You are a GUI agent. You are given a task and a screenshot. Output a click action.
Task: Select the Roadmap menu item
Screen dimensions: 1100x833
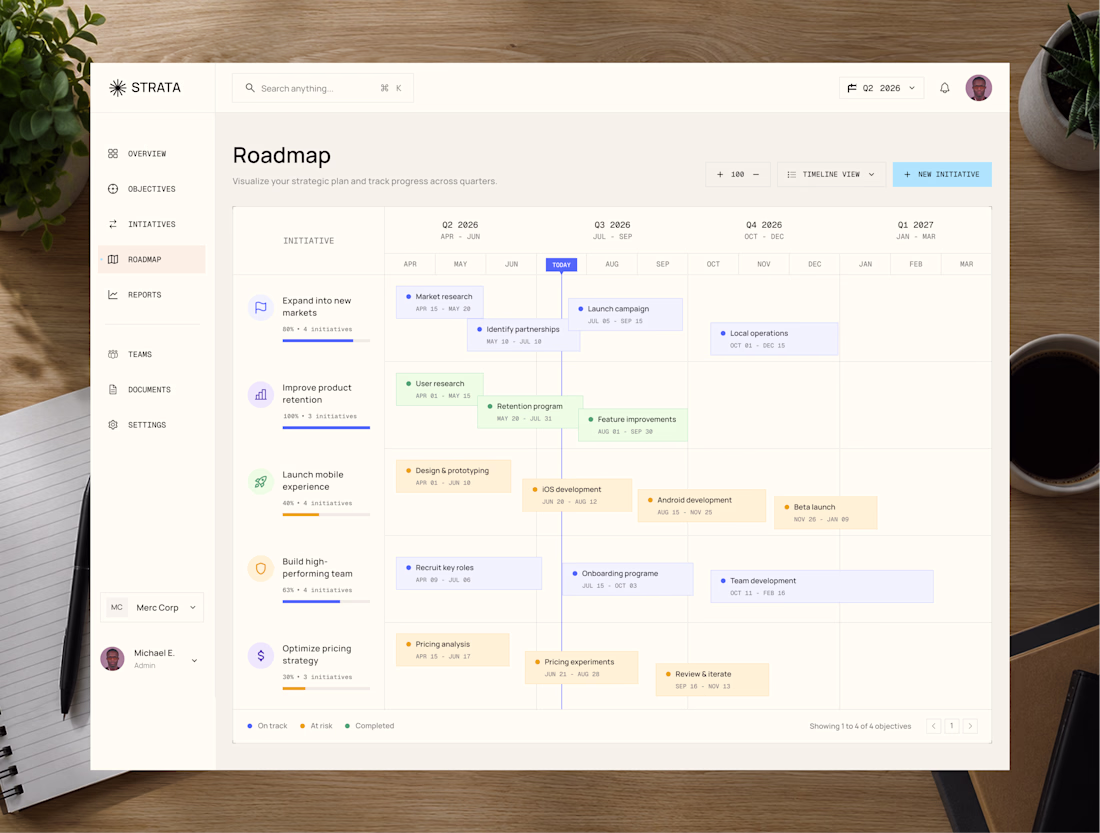(x=152, y=260)
